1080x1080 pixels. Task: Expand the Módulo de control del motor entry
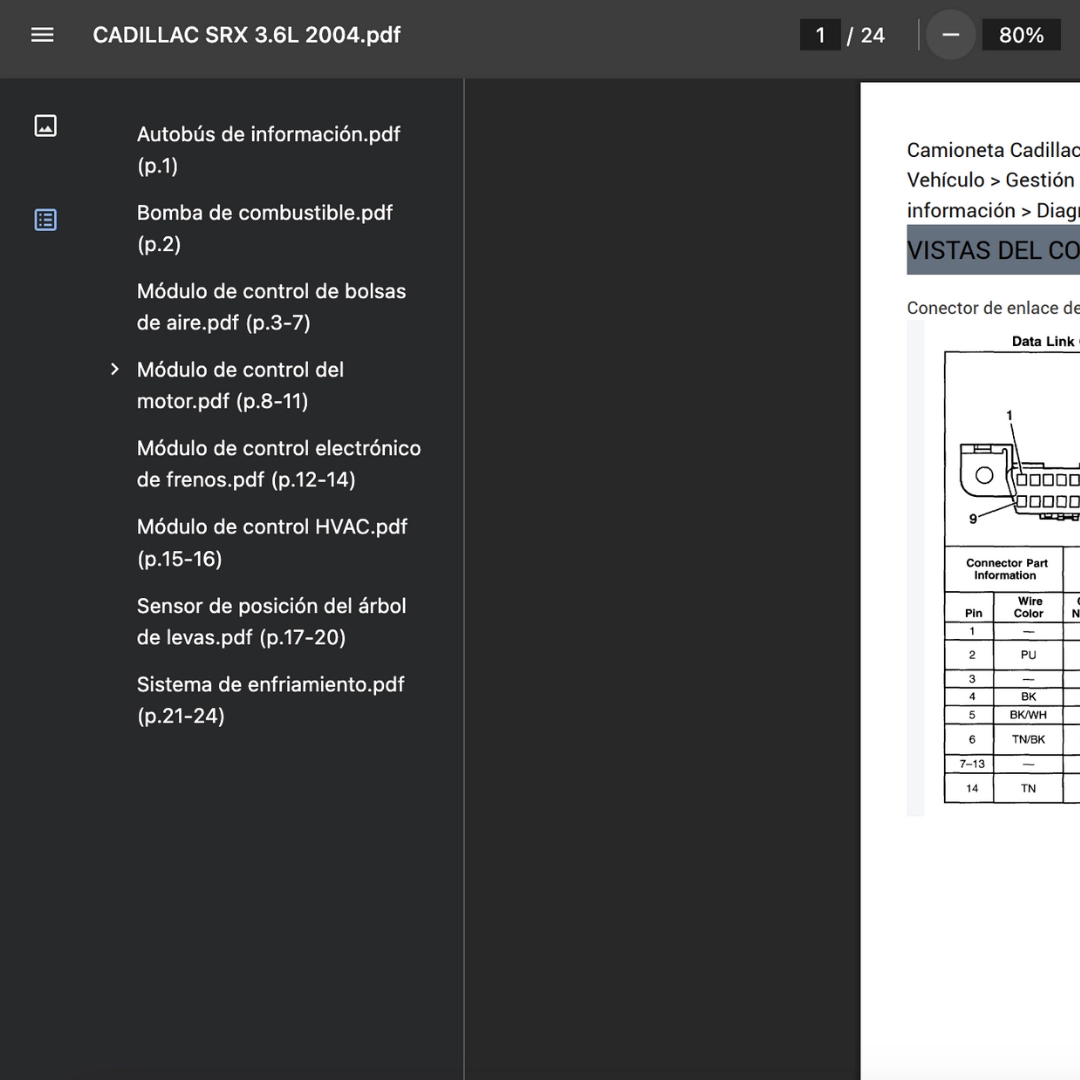coord(115,370)
